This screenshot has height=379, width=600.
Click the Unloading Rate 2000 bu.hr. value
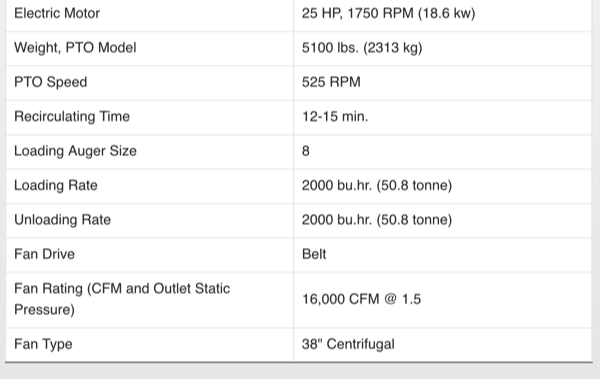point(377,220)
